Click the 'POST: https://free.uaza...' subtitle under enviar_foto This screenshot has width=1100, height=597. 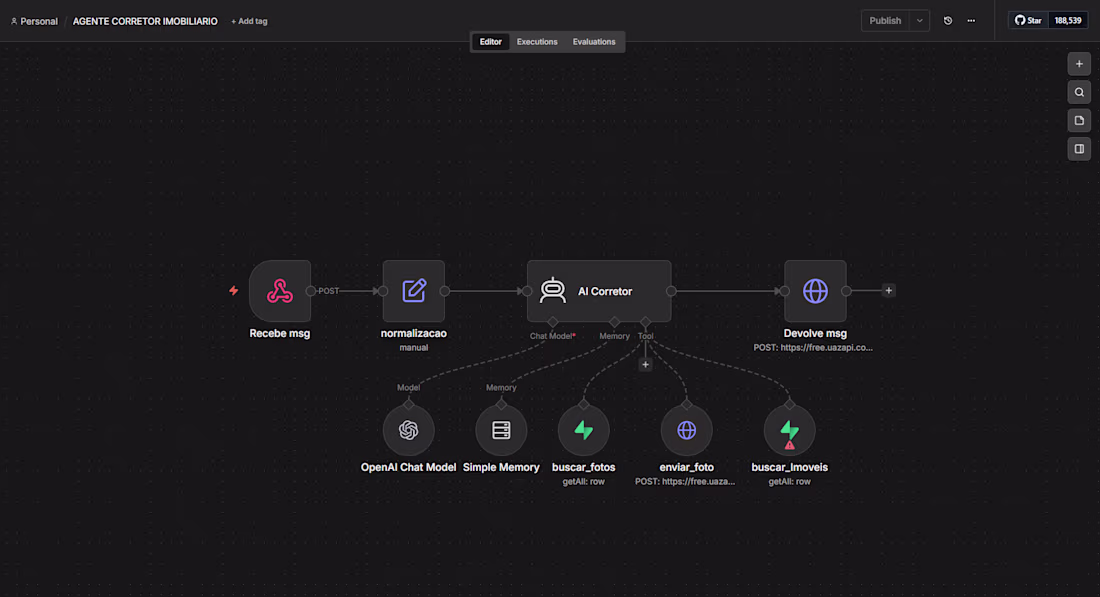pyautogui.click(x=685, y=481)
